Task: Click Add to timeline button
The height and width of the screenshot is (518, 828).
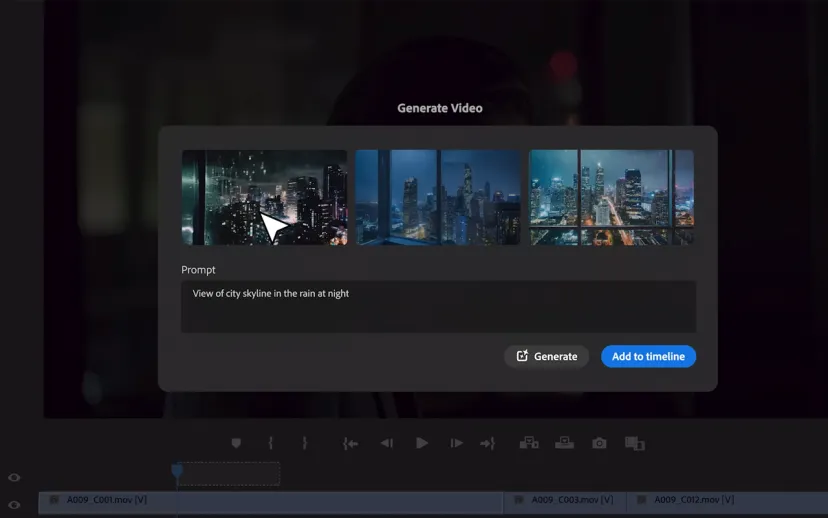Action: [648, 356]
